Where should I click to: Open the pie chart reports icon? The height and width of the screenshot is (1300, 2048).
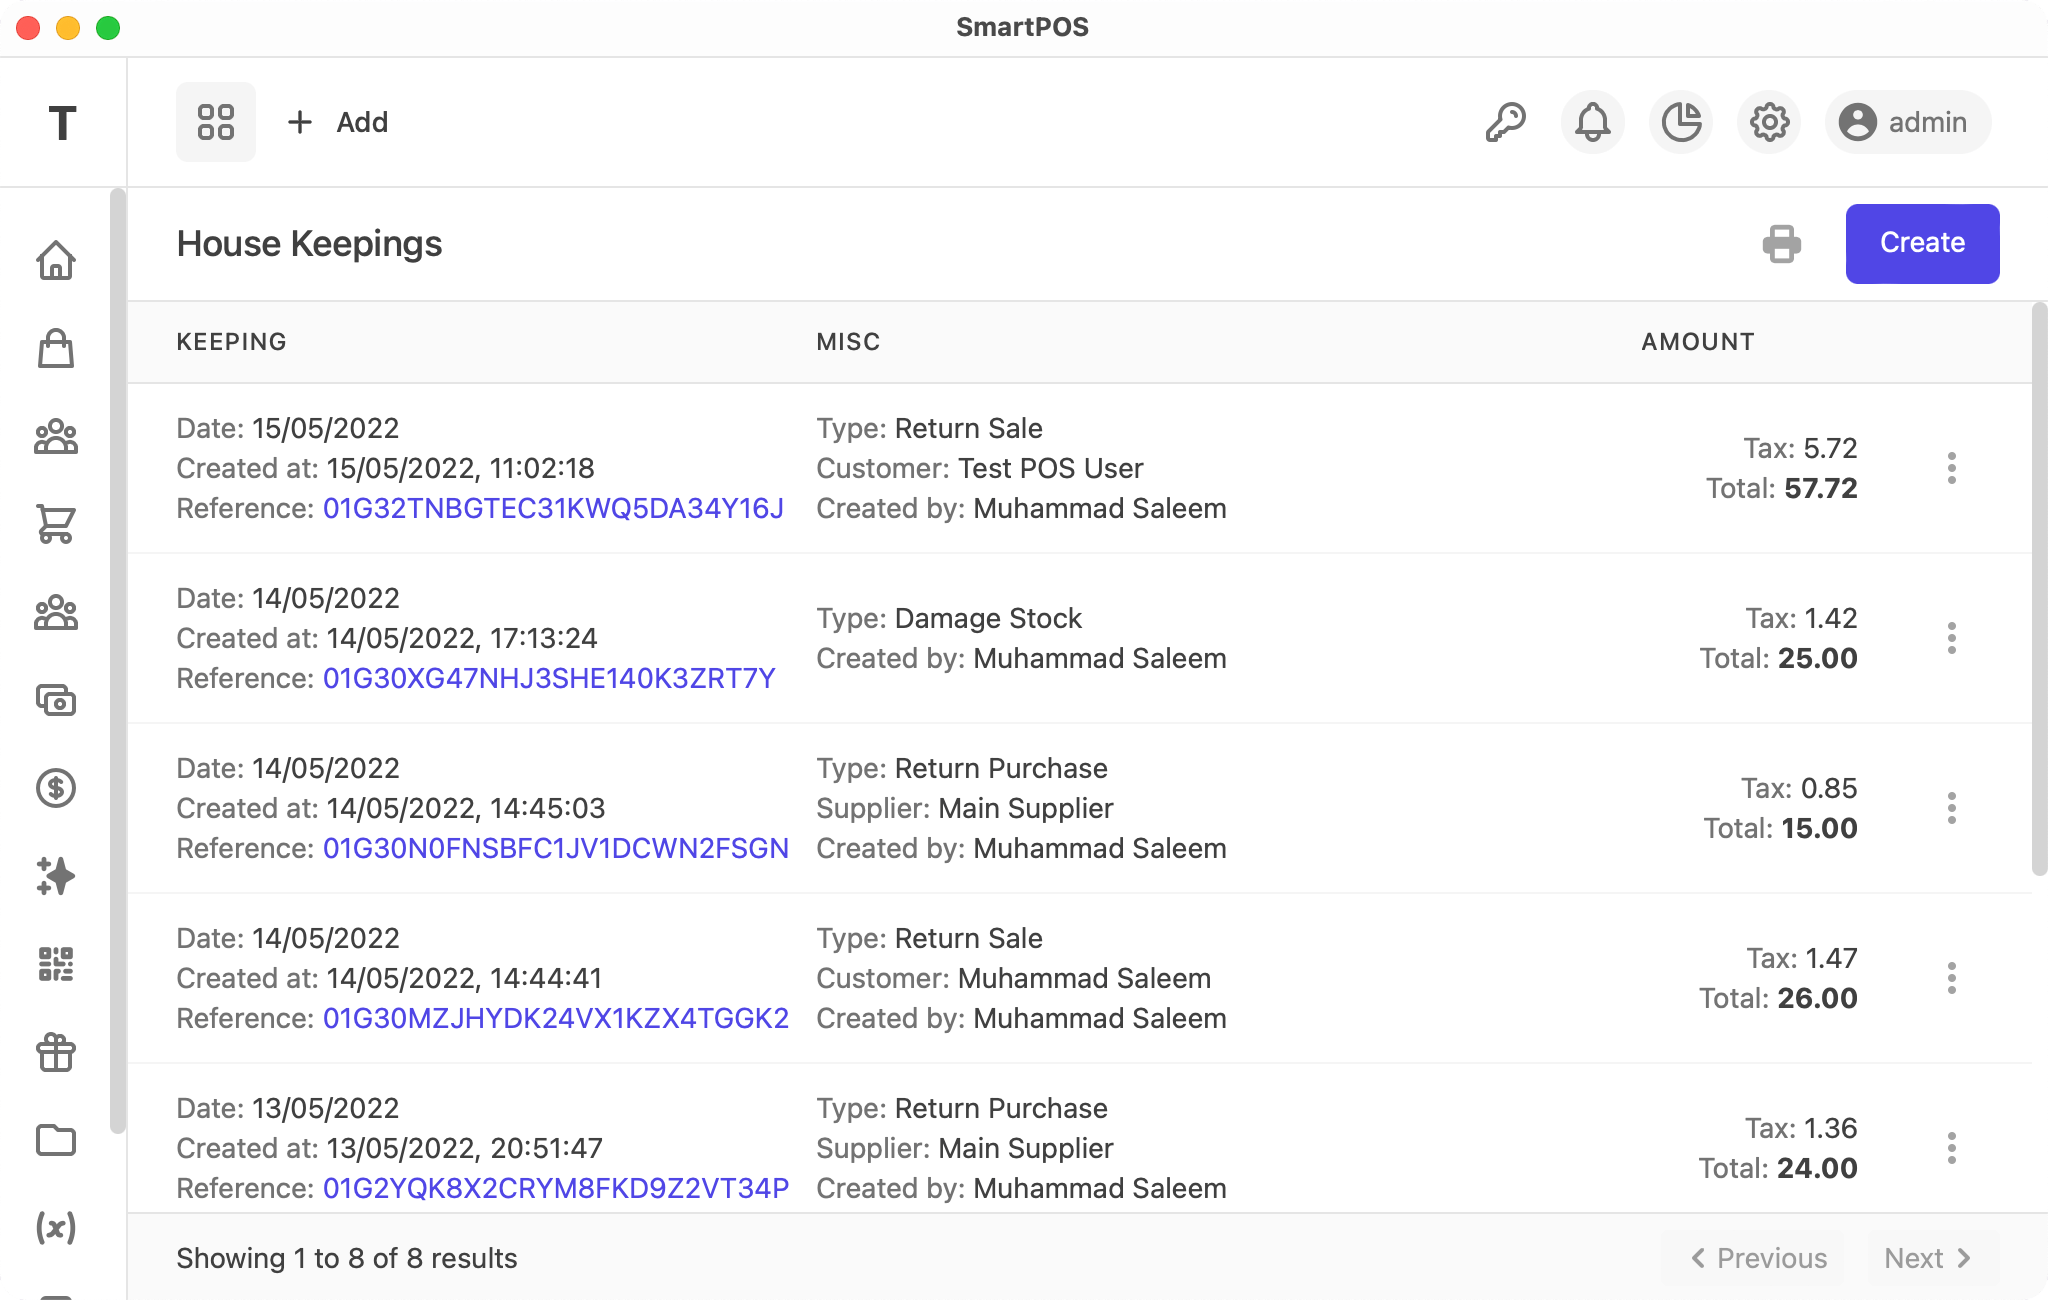coord(1681,122)
